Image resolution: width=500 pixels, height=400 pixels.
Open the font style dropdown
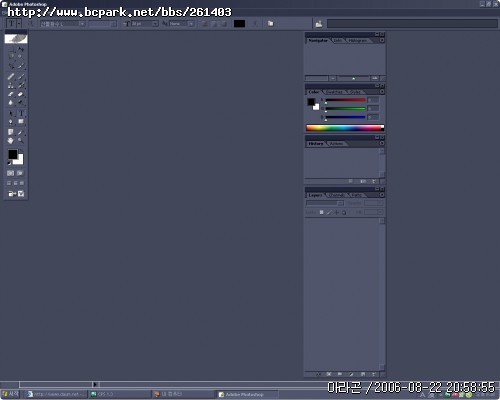(113, 24)
